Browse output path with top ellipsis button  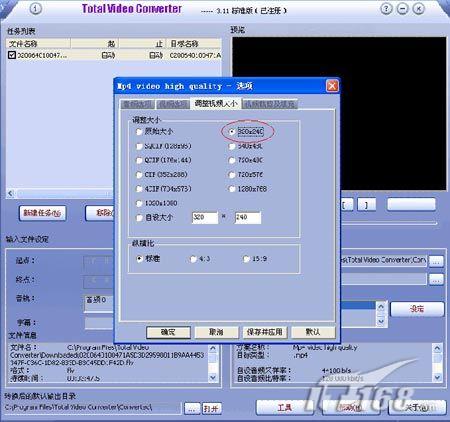point(436,261)
